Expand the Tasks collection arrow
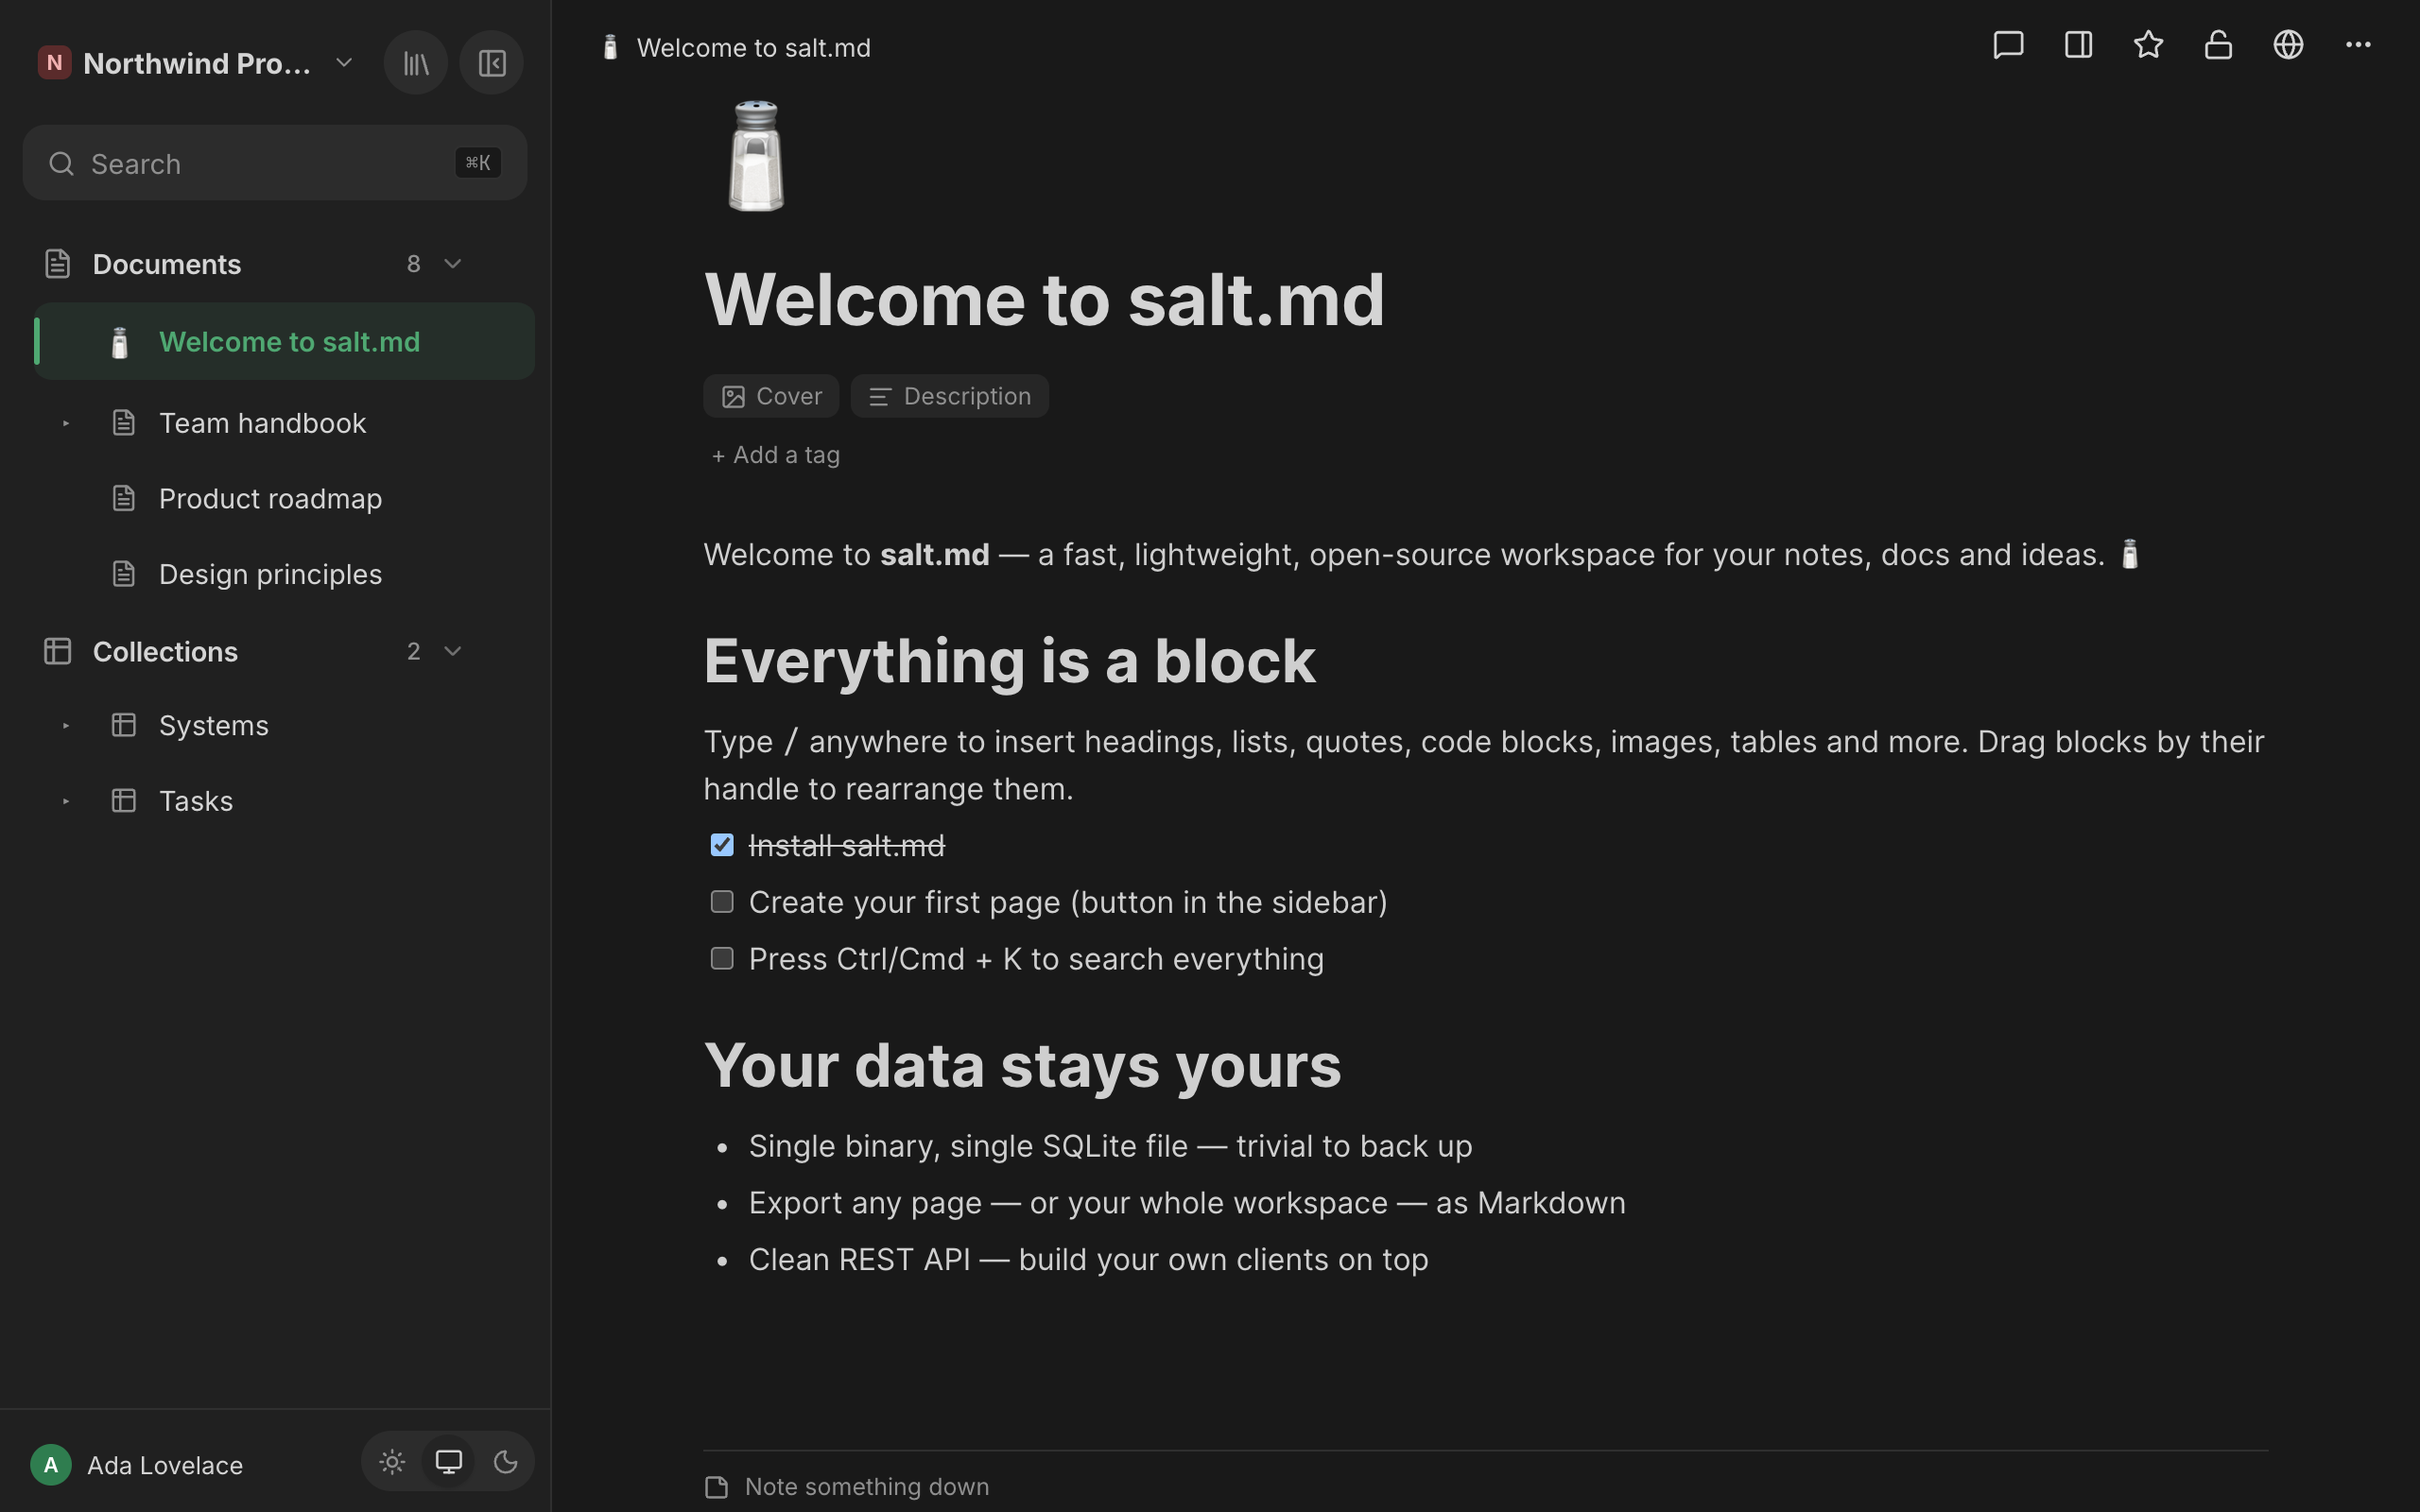 tap(66, 802)
